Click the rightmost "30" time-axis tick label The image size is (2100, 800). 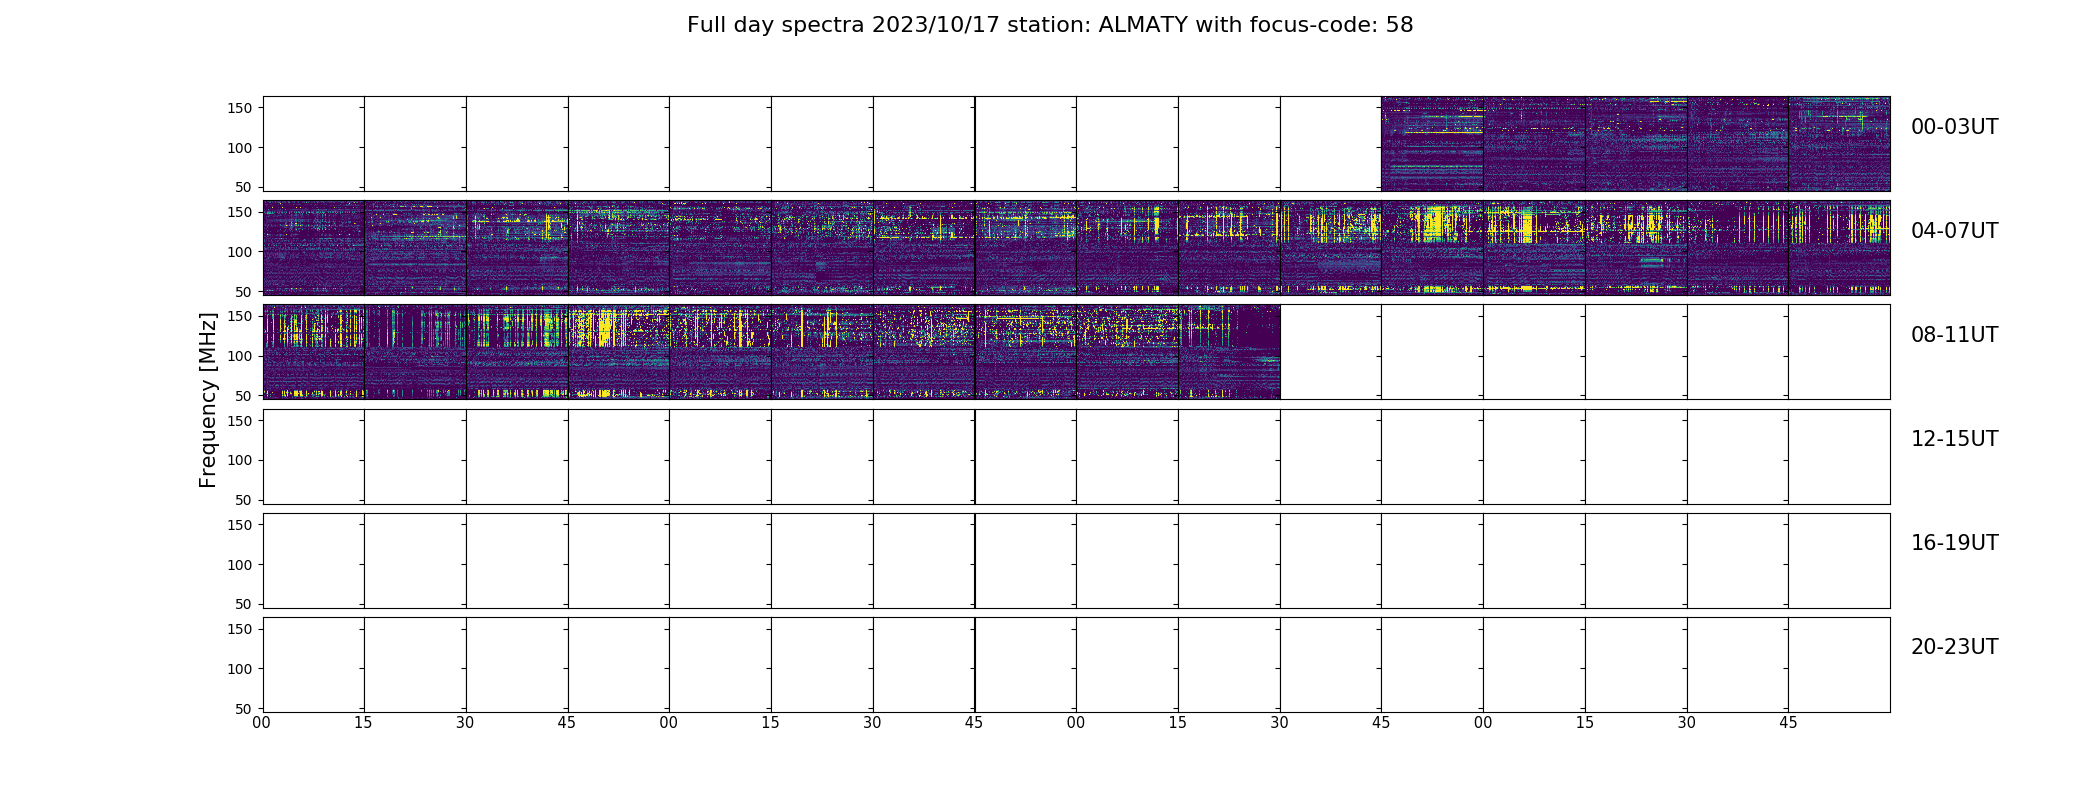pos(1687,723)
